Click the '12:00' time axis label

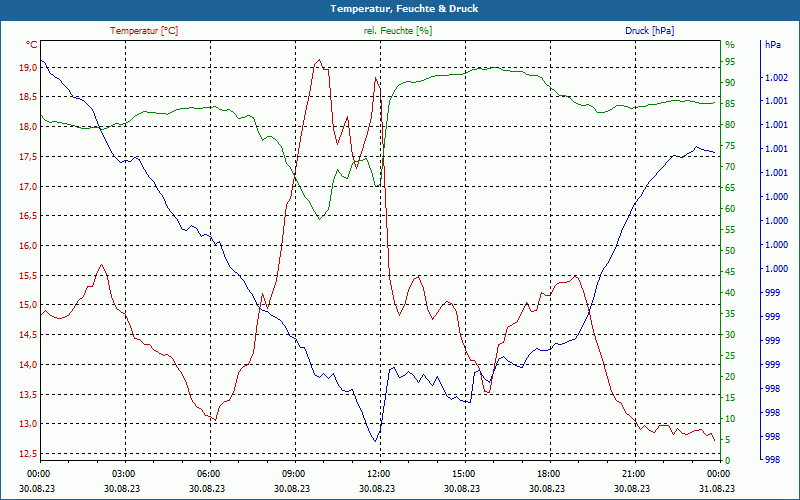tap(380, 473)
